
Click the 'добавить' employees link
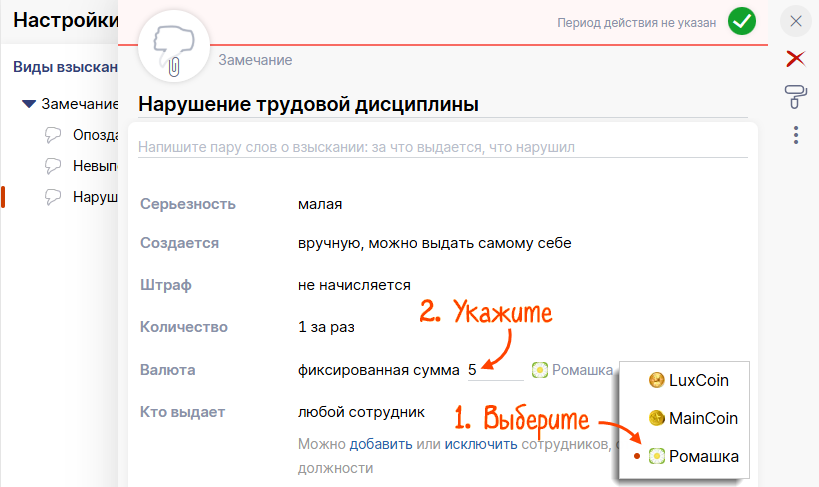click(x=378, y=443)
